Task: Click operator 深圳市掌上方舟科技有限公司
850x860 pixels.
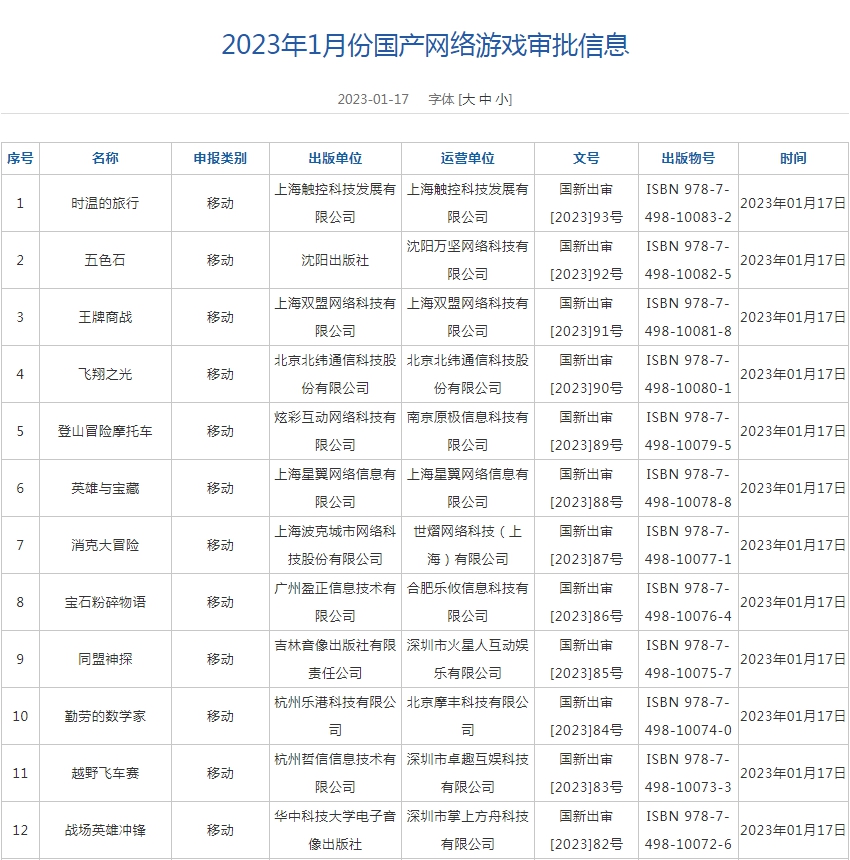Action: click(x=468, y=831)
